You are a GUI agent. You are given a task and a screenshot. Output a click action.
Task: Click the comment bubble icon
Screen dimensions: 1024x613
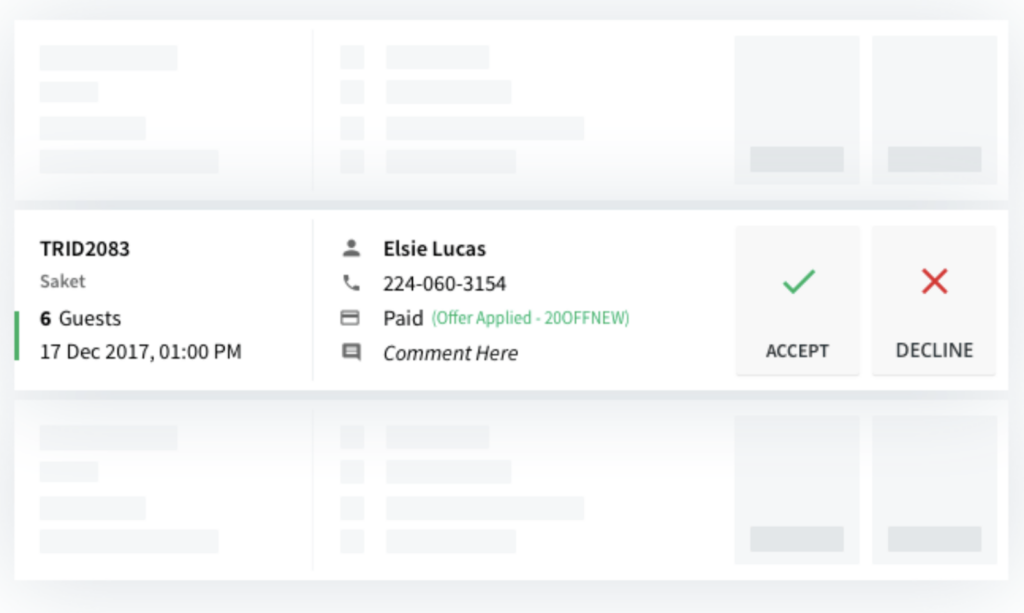pyautogui.click(x=351, y=353)
